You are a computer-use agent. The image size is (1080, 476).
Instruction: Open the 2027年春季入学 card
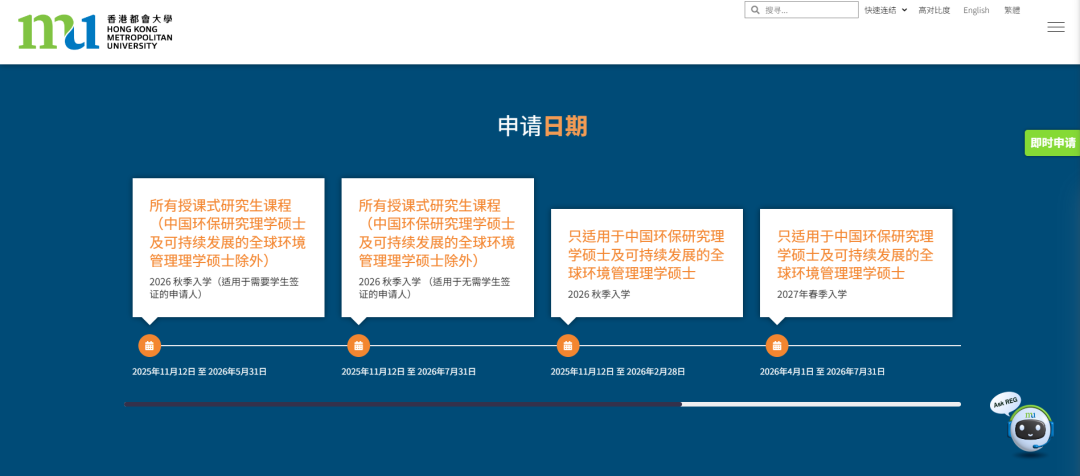(x=856, y=263)
